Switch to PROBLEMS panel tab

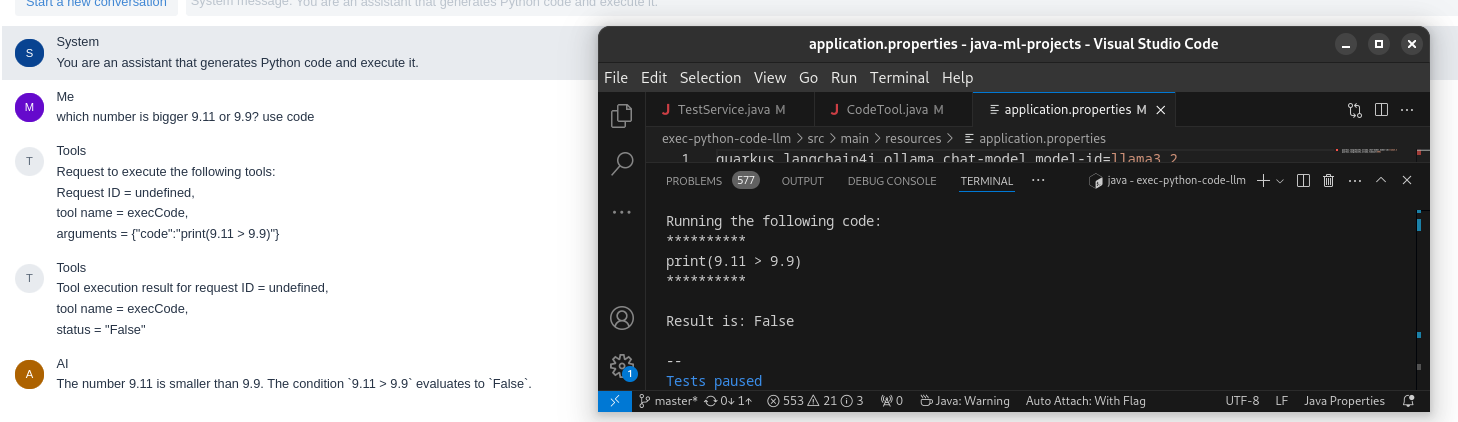point(712,181)
